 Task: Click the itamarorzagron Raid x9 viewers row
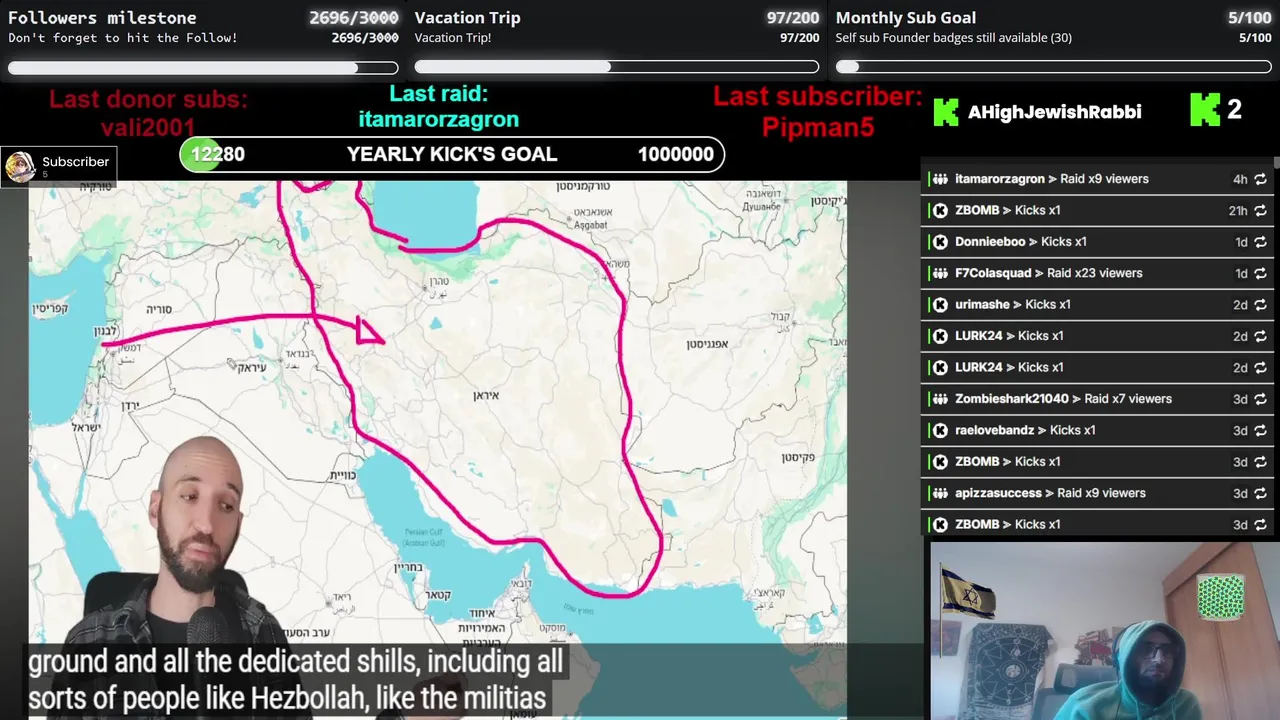coord(1097,179)
